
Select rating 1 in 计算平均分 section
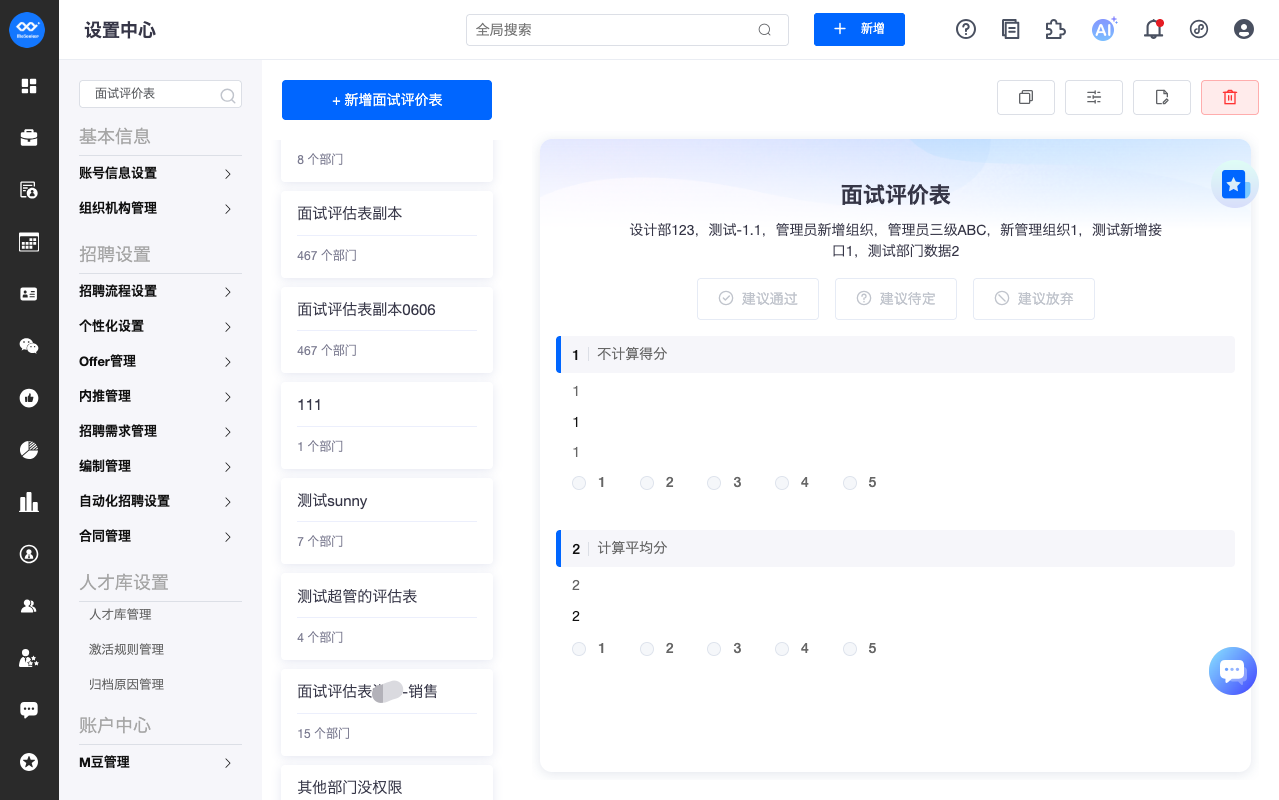tap(579, 649)
